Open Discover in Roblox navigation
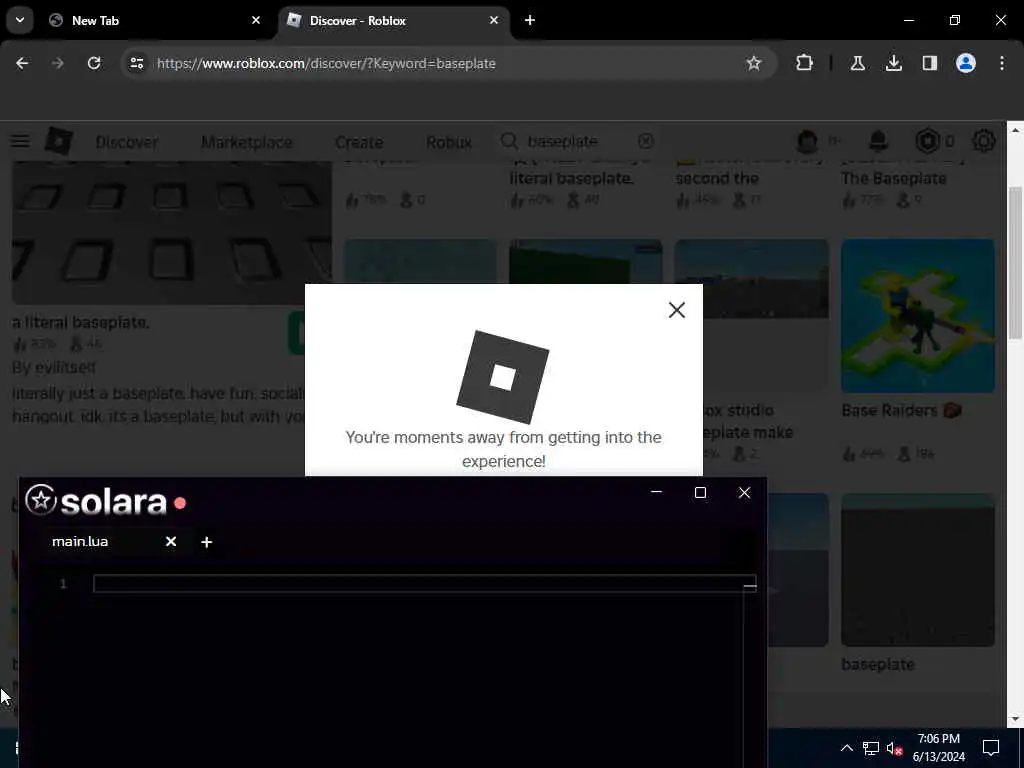Screen dimensions: 1024x768 tap(127, 142)
